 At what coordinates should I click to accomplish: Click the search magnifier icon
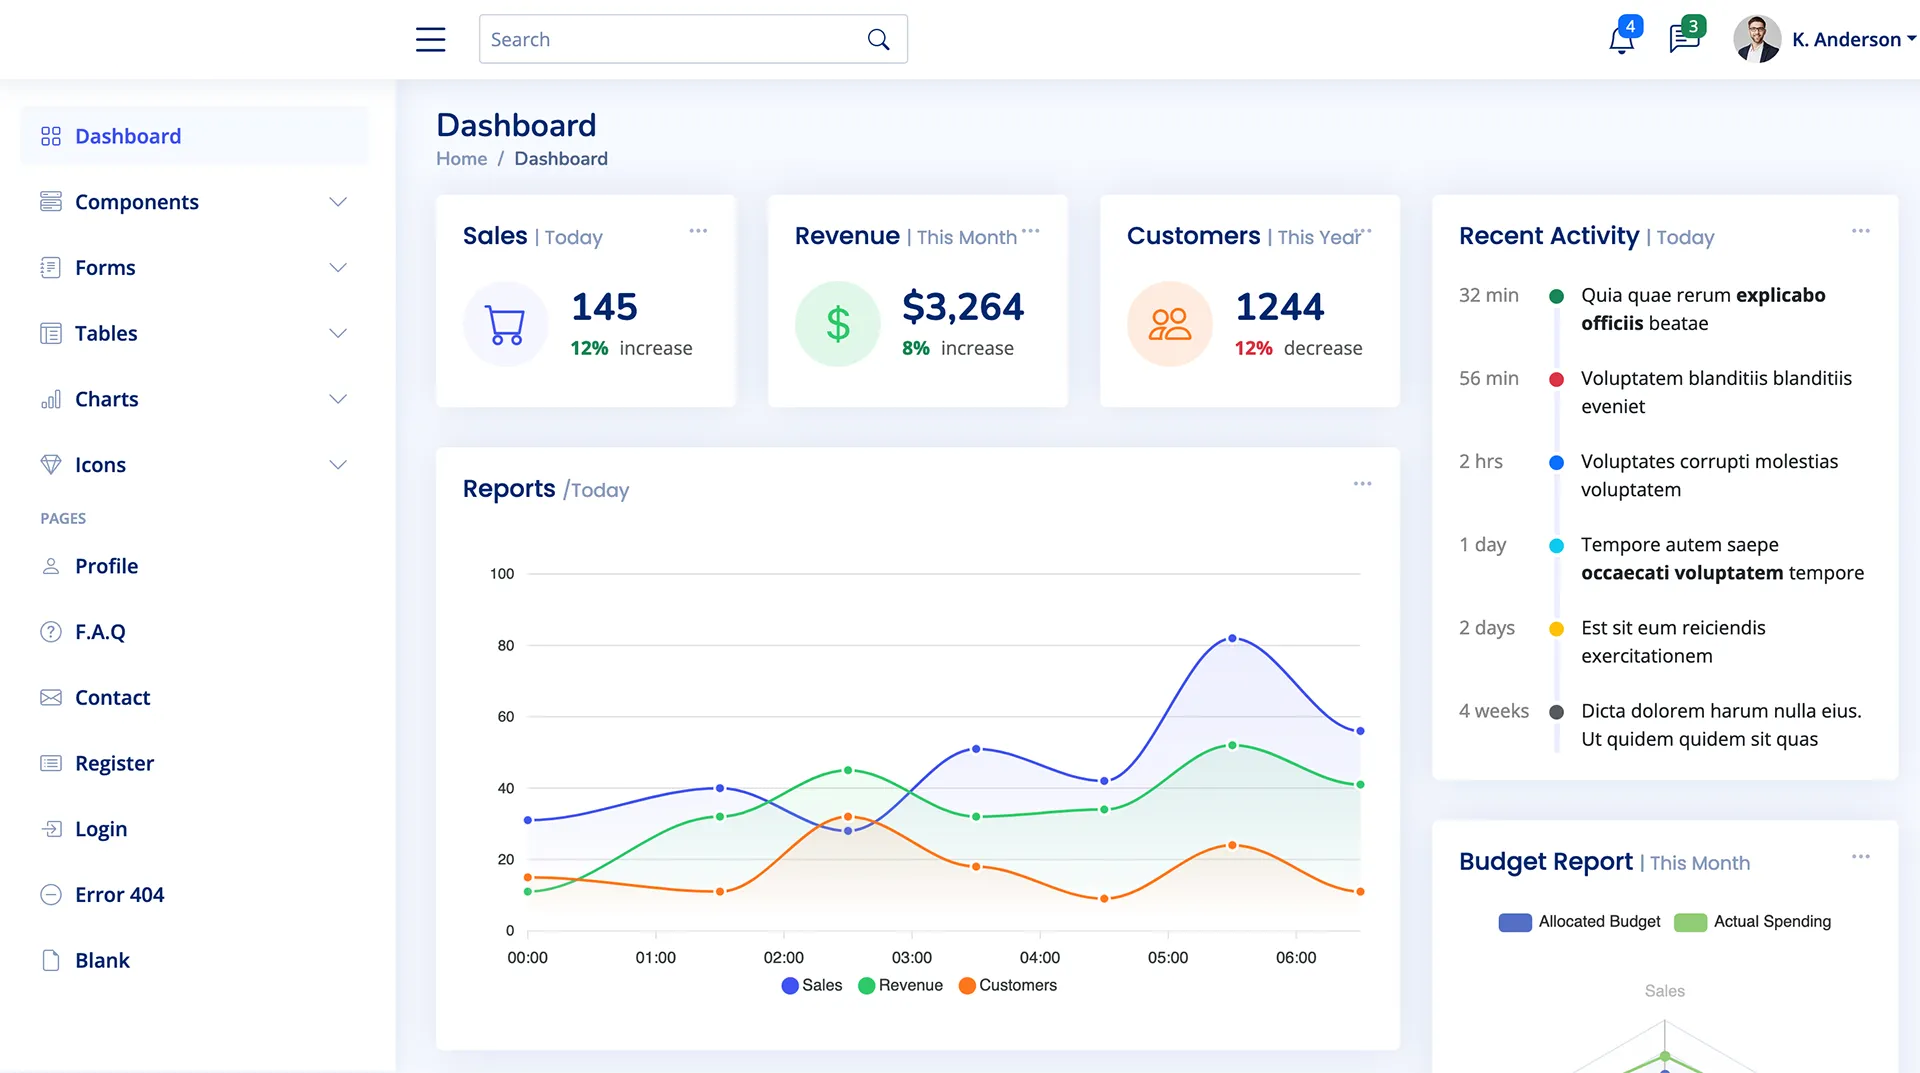pos(878,39)
